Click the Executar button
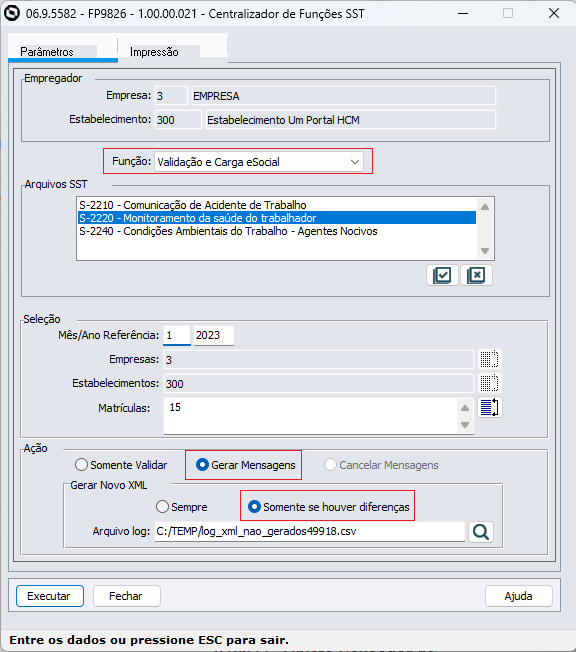The height and width of the screenshot is (652, 576). (50, 596)
